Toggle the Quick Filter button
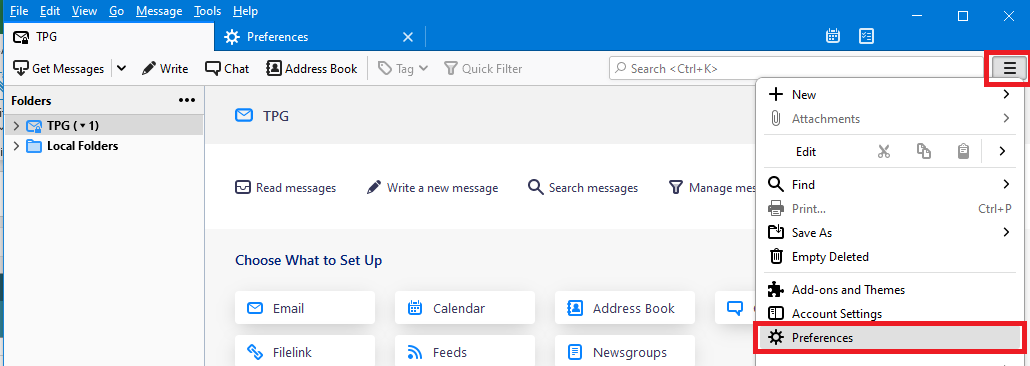 pos(483,68)
